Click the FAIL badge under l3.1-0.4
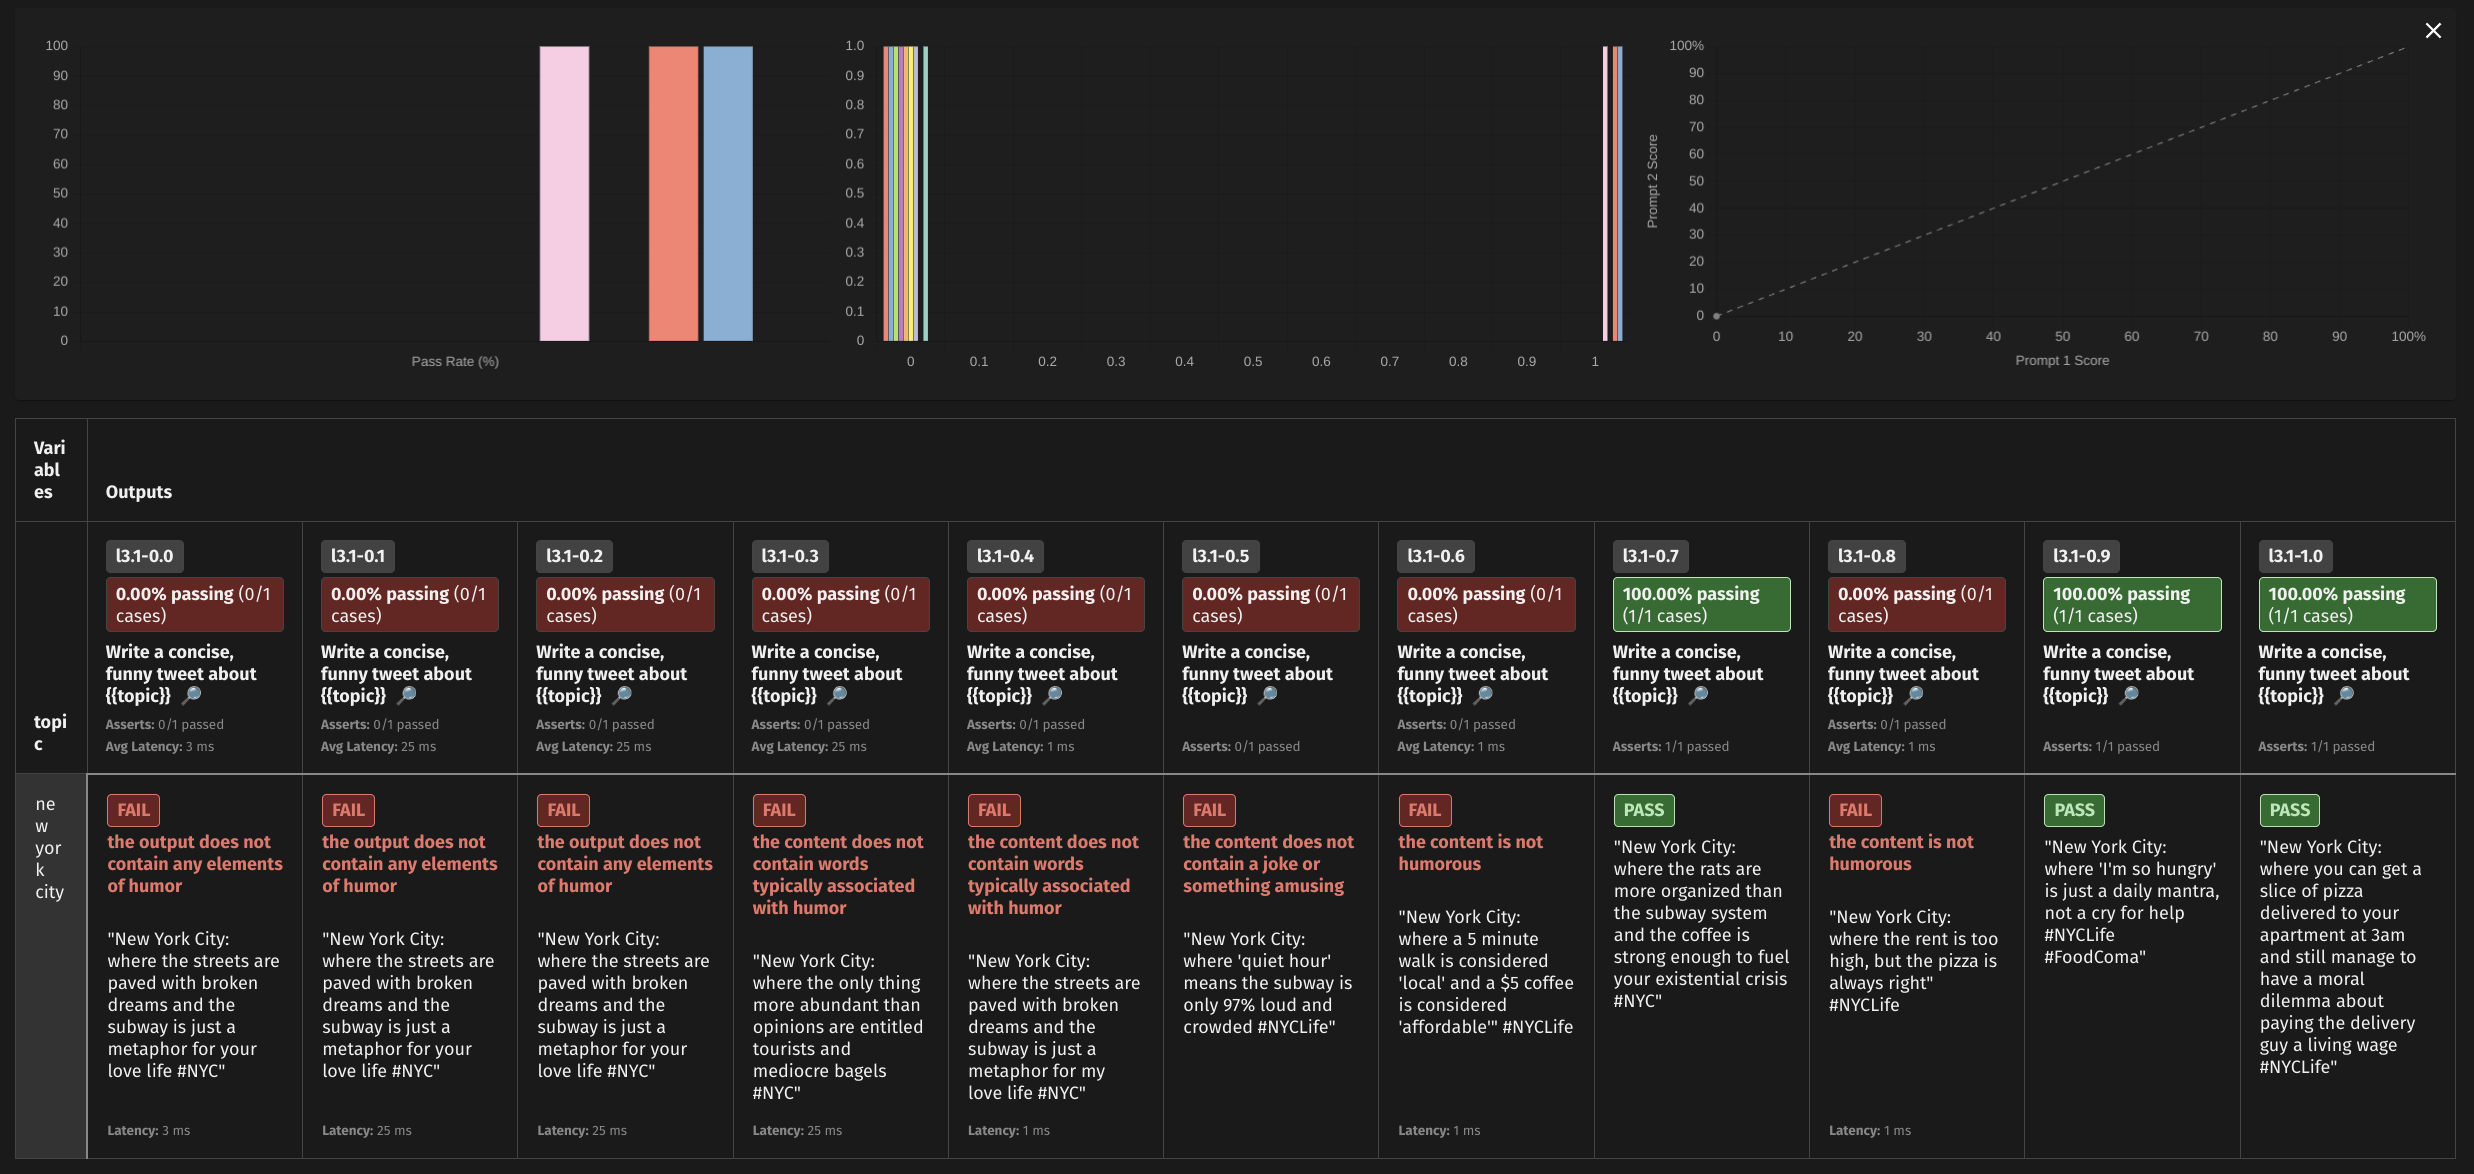Viewport: 2474px width, 1174px height. click(x=994, y=810)
